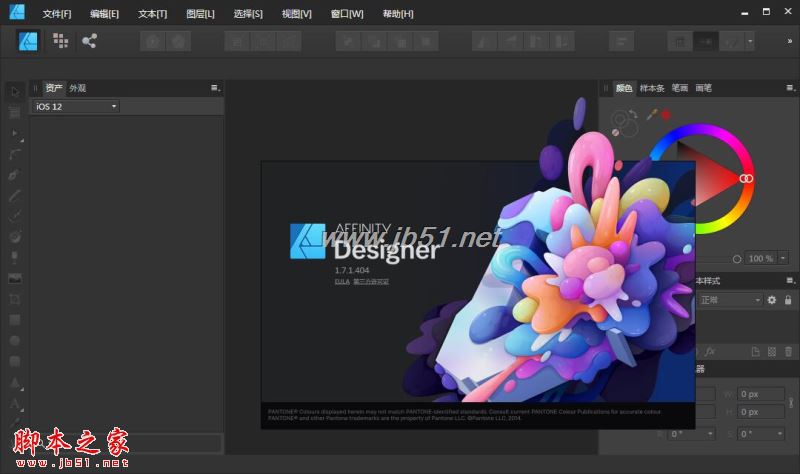Click the add layer page icon
This screenshot has width=800, height=474.
point(756,352)
